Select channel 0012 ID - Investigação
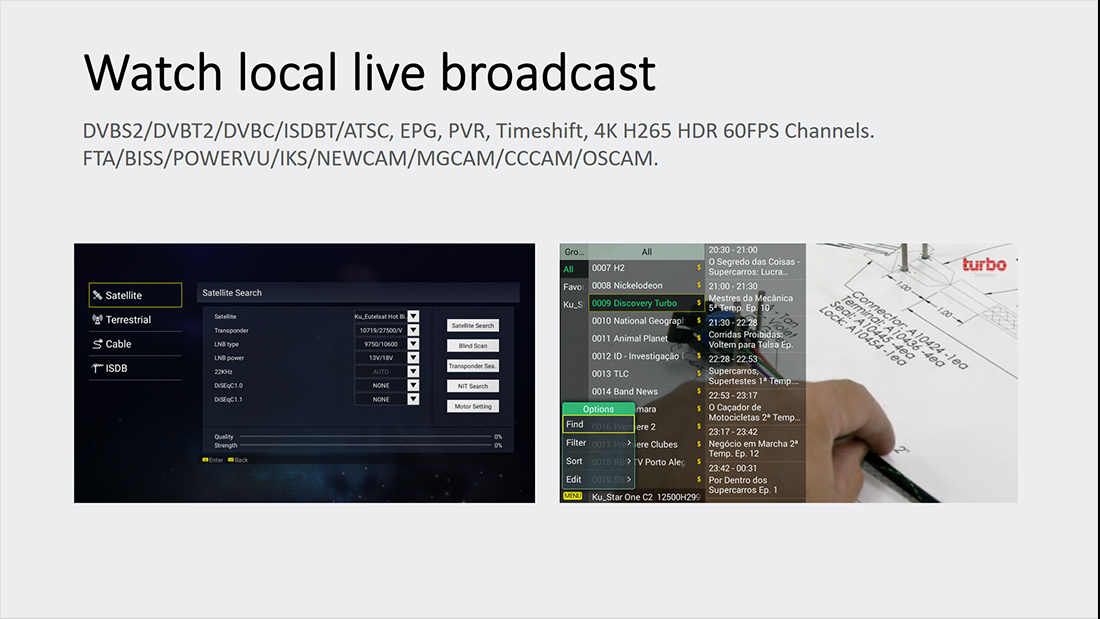This screenshot has width=1100, height=619. pos(646,356)
